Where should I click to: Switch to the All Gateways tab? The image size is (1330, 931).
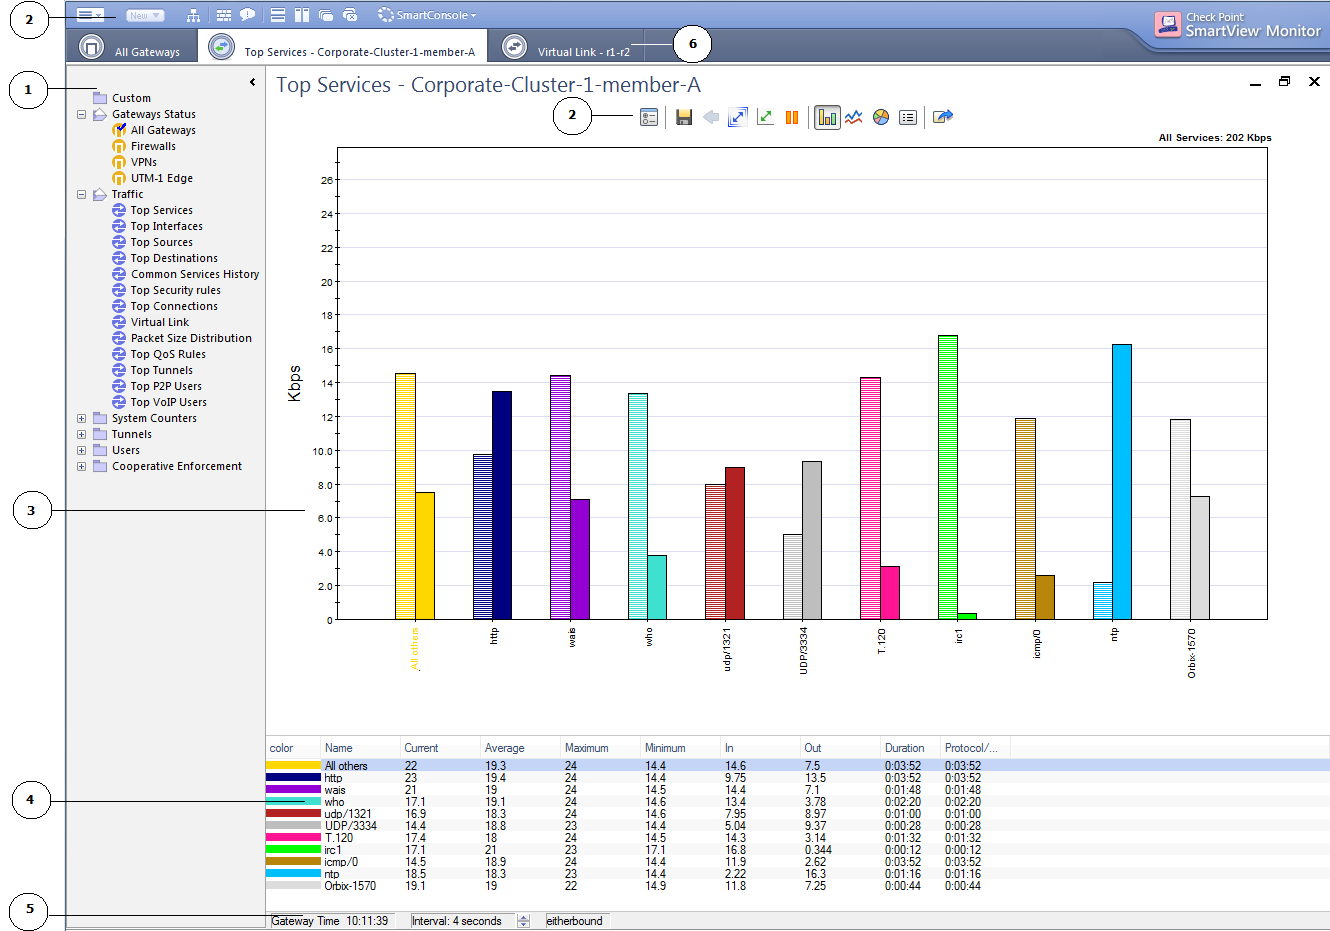click(131, 47)
